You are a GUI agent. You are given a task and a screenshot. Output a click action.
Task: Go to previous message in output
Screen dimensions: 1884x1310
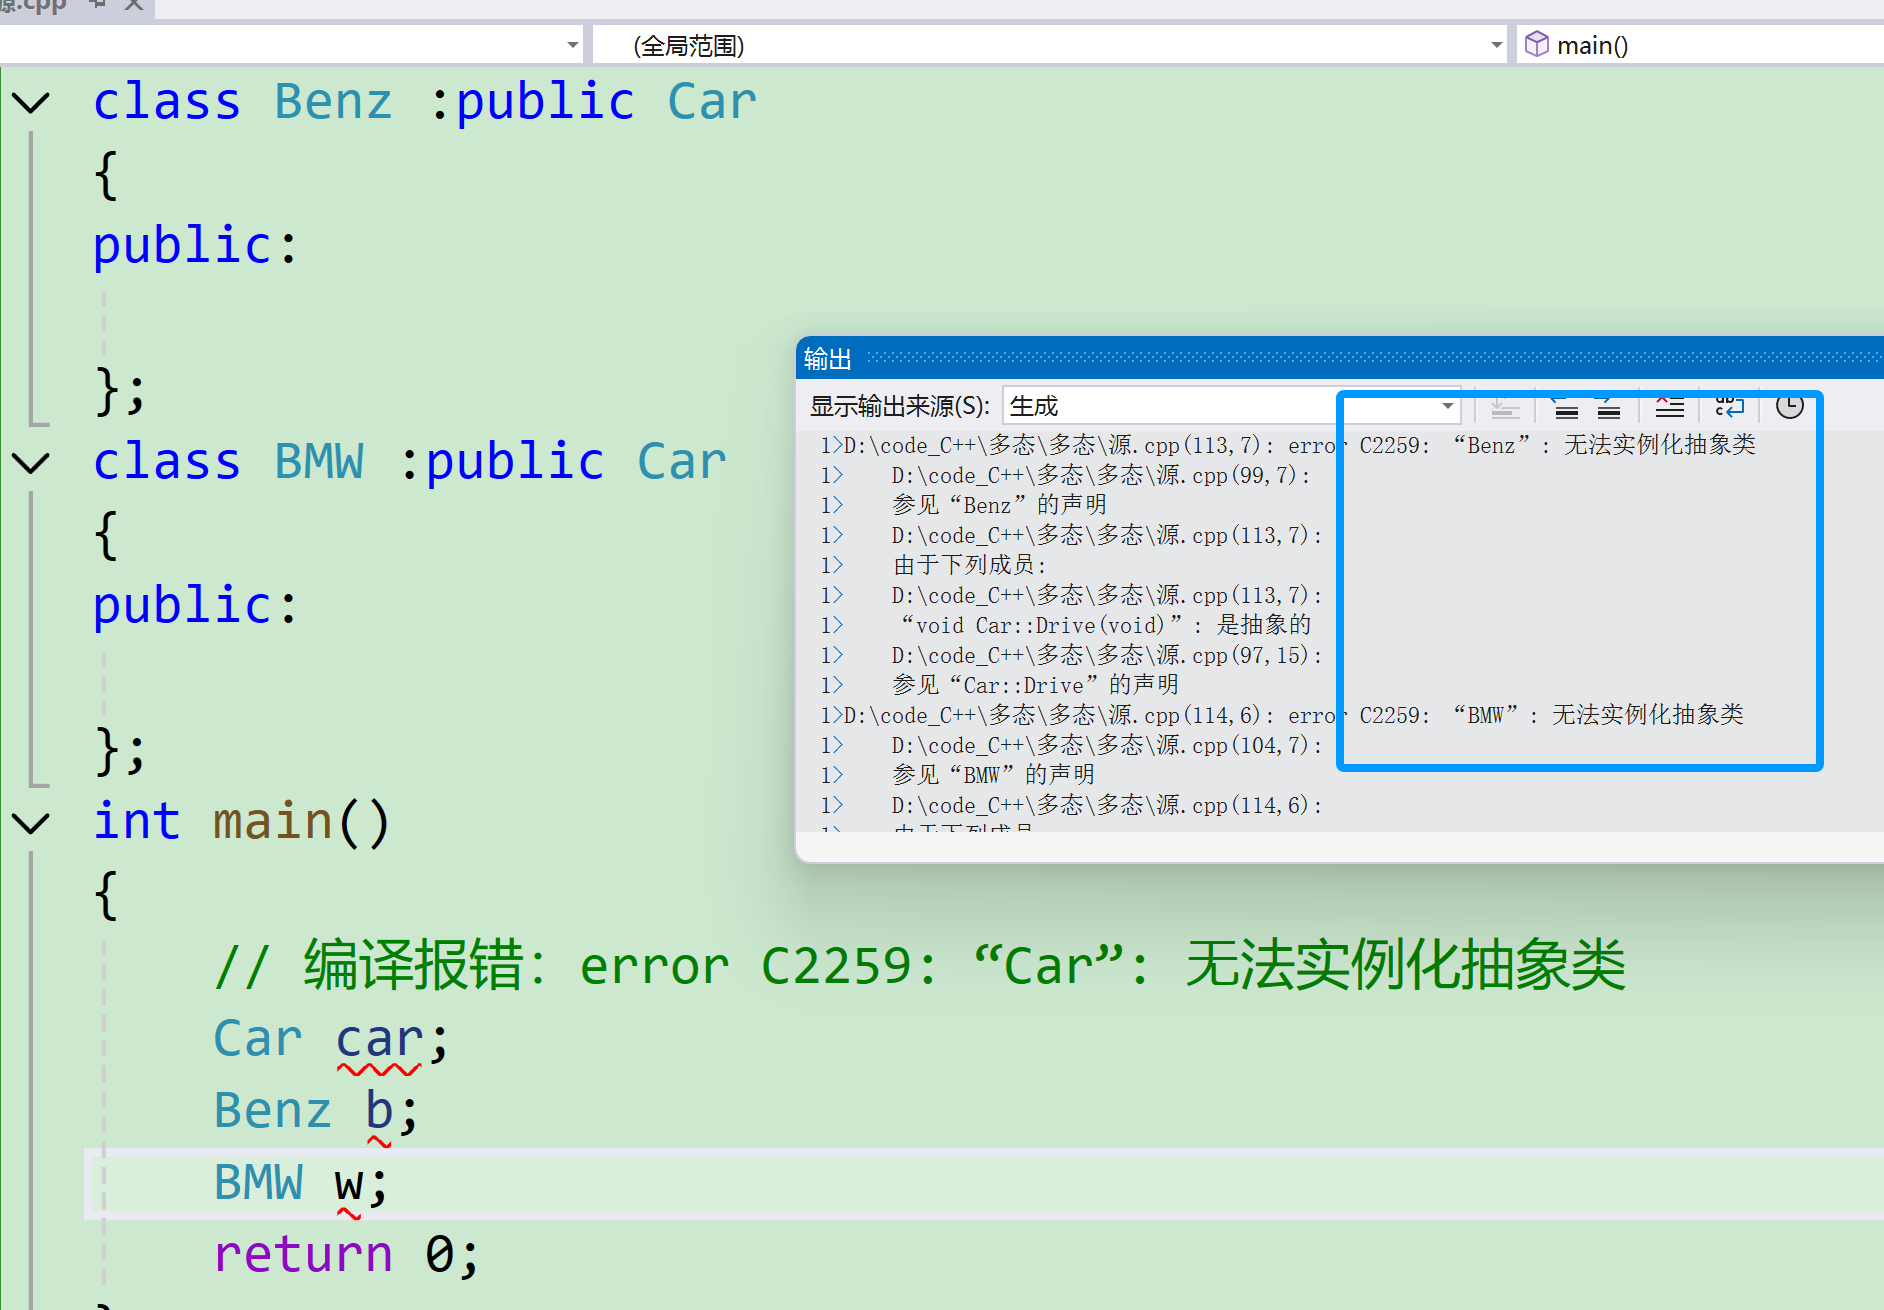(x=1566, y=407)
